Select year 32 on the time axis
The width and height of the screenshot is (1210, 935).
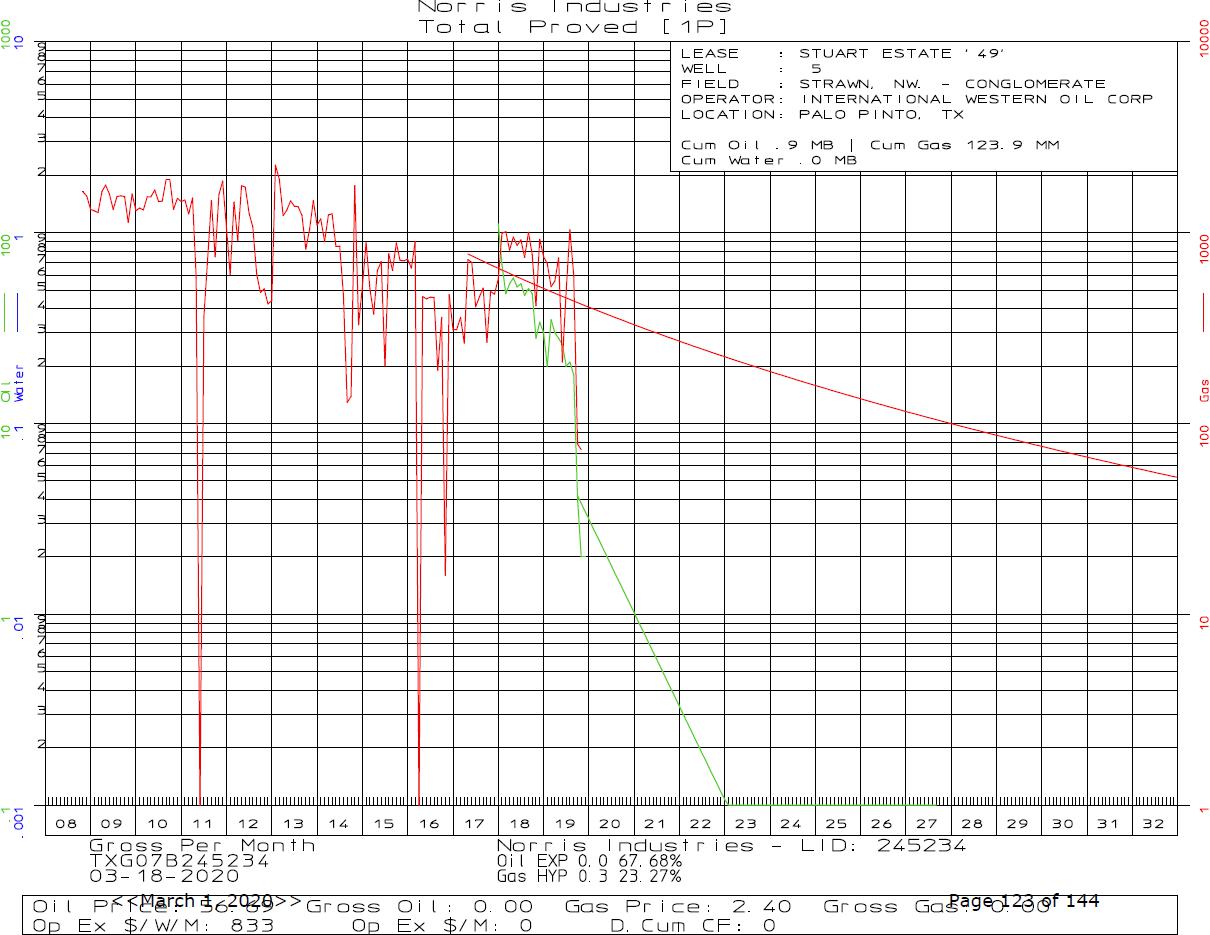point(1153,824)
